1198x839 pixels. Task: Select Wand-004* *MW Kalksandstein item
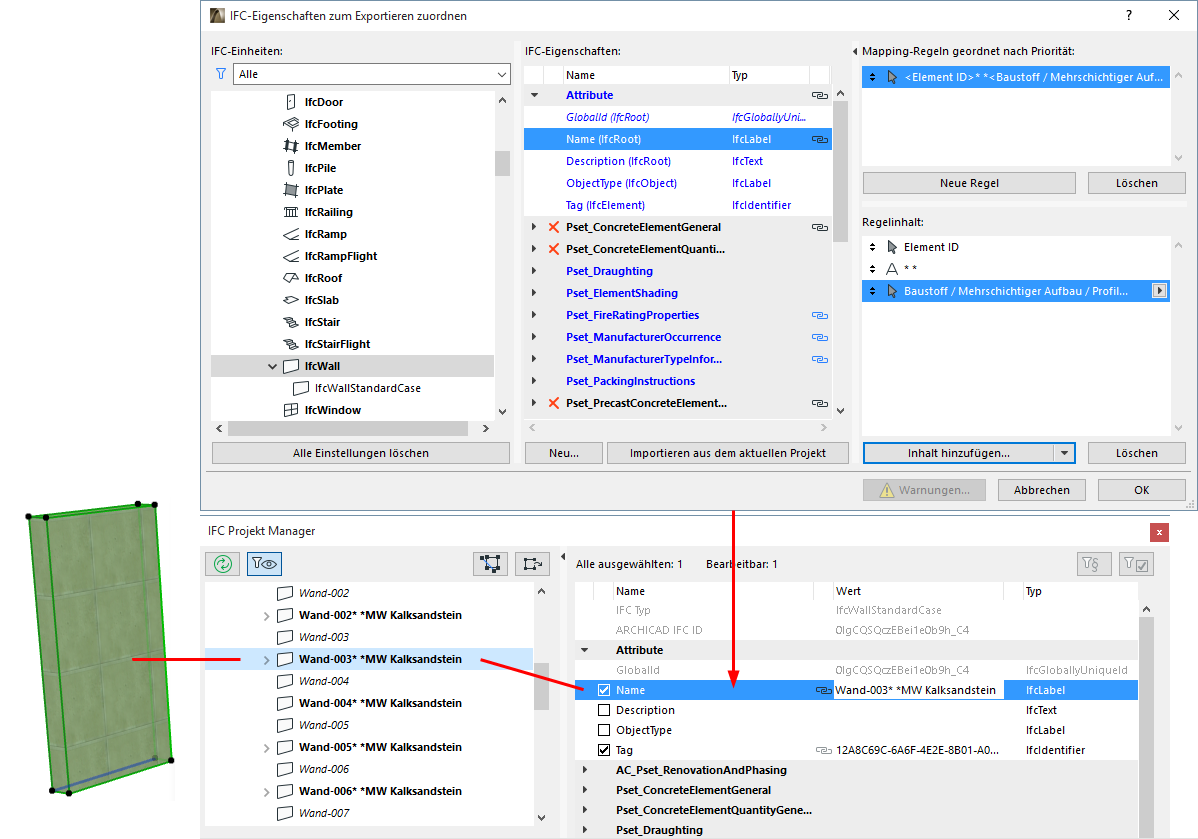point(380,703)
